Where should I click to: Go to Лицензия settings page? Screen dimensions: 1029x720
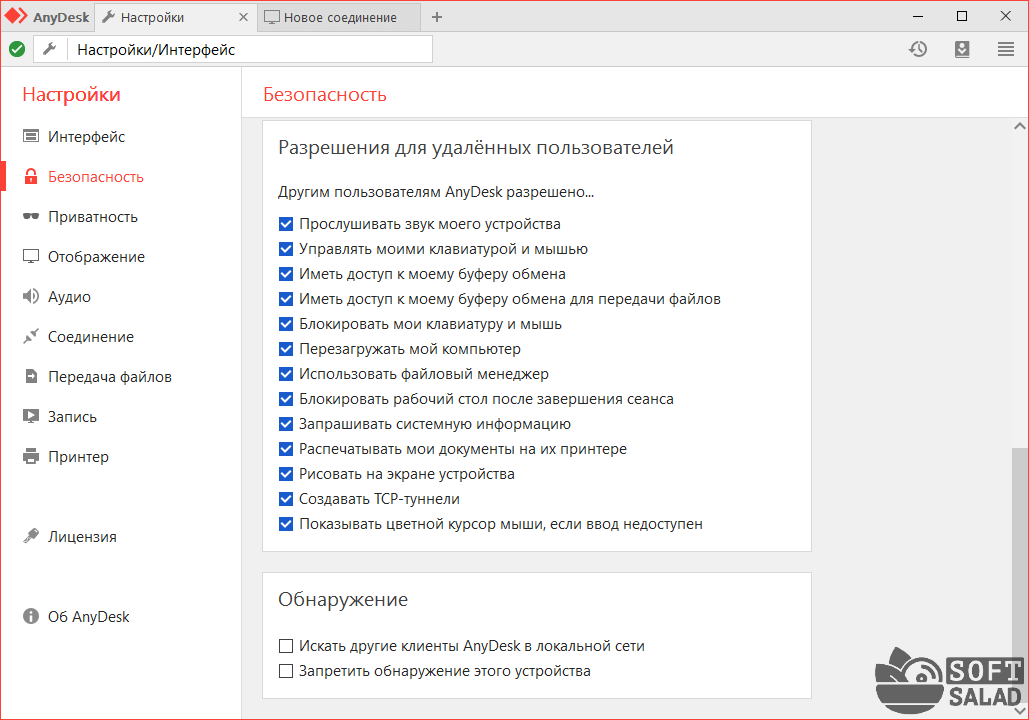82,537
